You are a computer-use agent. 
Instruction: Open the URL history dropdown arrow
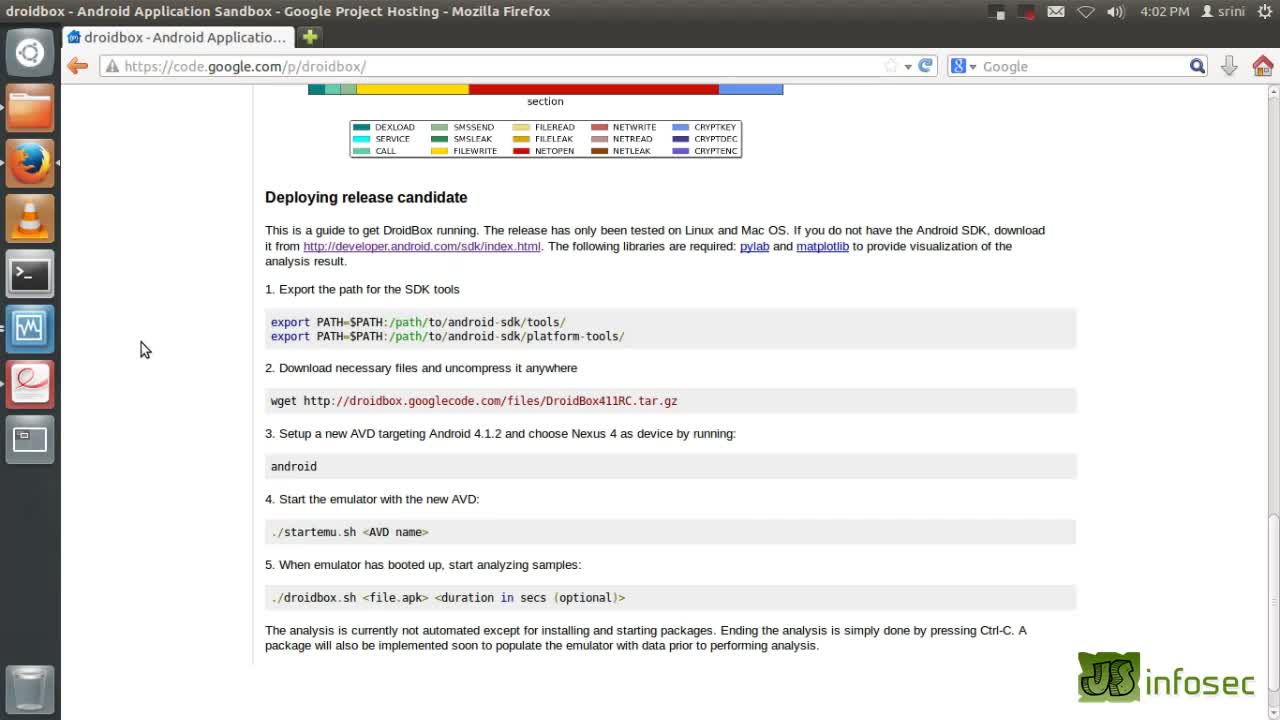click(x=908, y=67)
